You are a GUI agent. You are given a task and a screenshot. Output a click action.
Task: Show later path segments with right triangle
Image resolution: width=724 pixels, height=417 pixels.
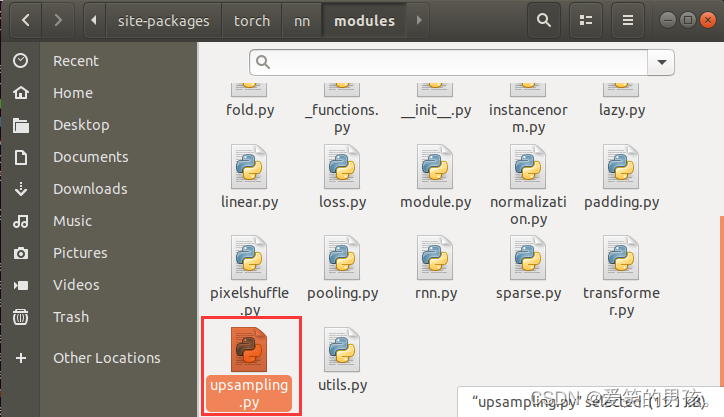(x=419, y=20)
